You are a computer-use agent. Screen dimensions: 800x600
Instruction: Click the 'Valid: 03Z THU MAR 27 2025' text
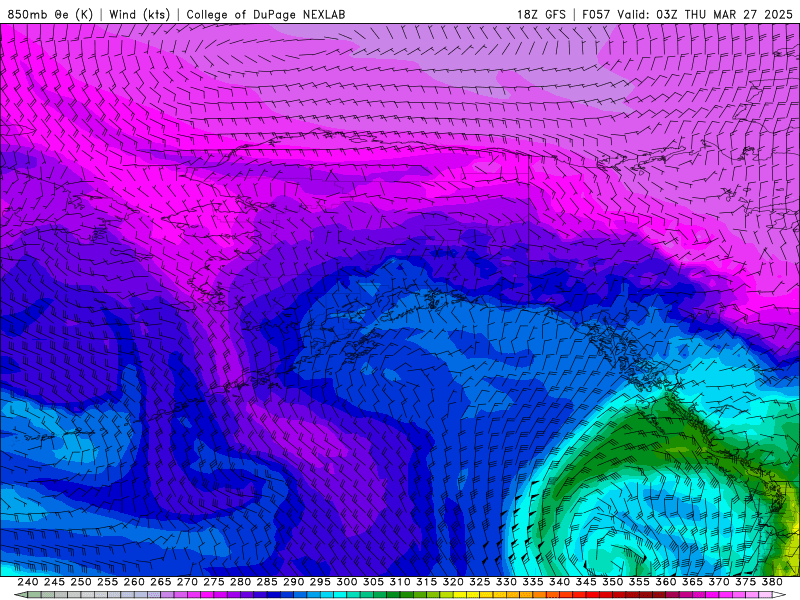tap(705, 14)
